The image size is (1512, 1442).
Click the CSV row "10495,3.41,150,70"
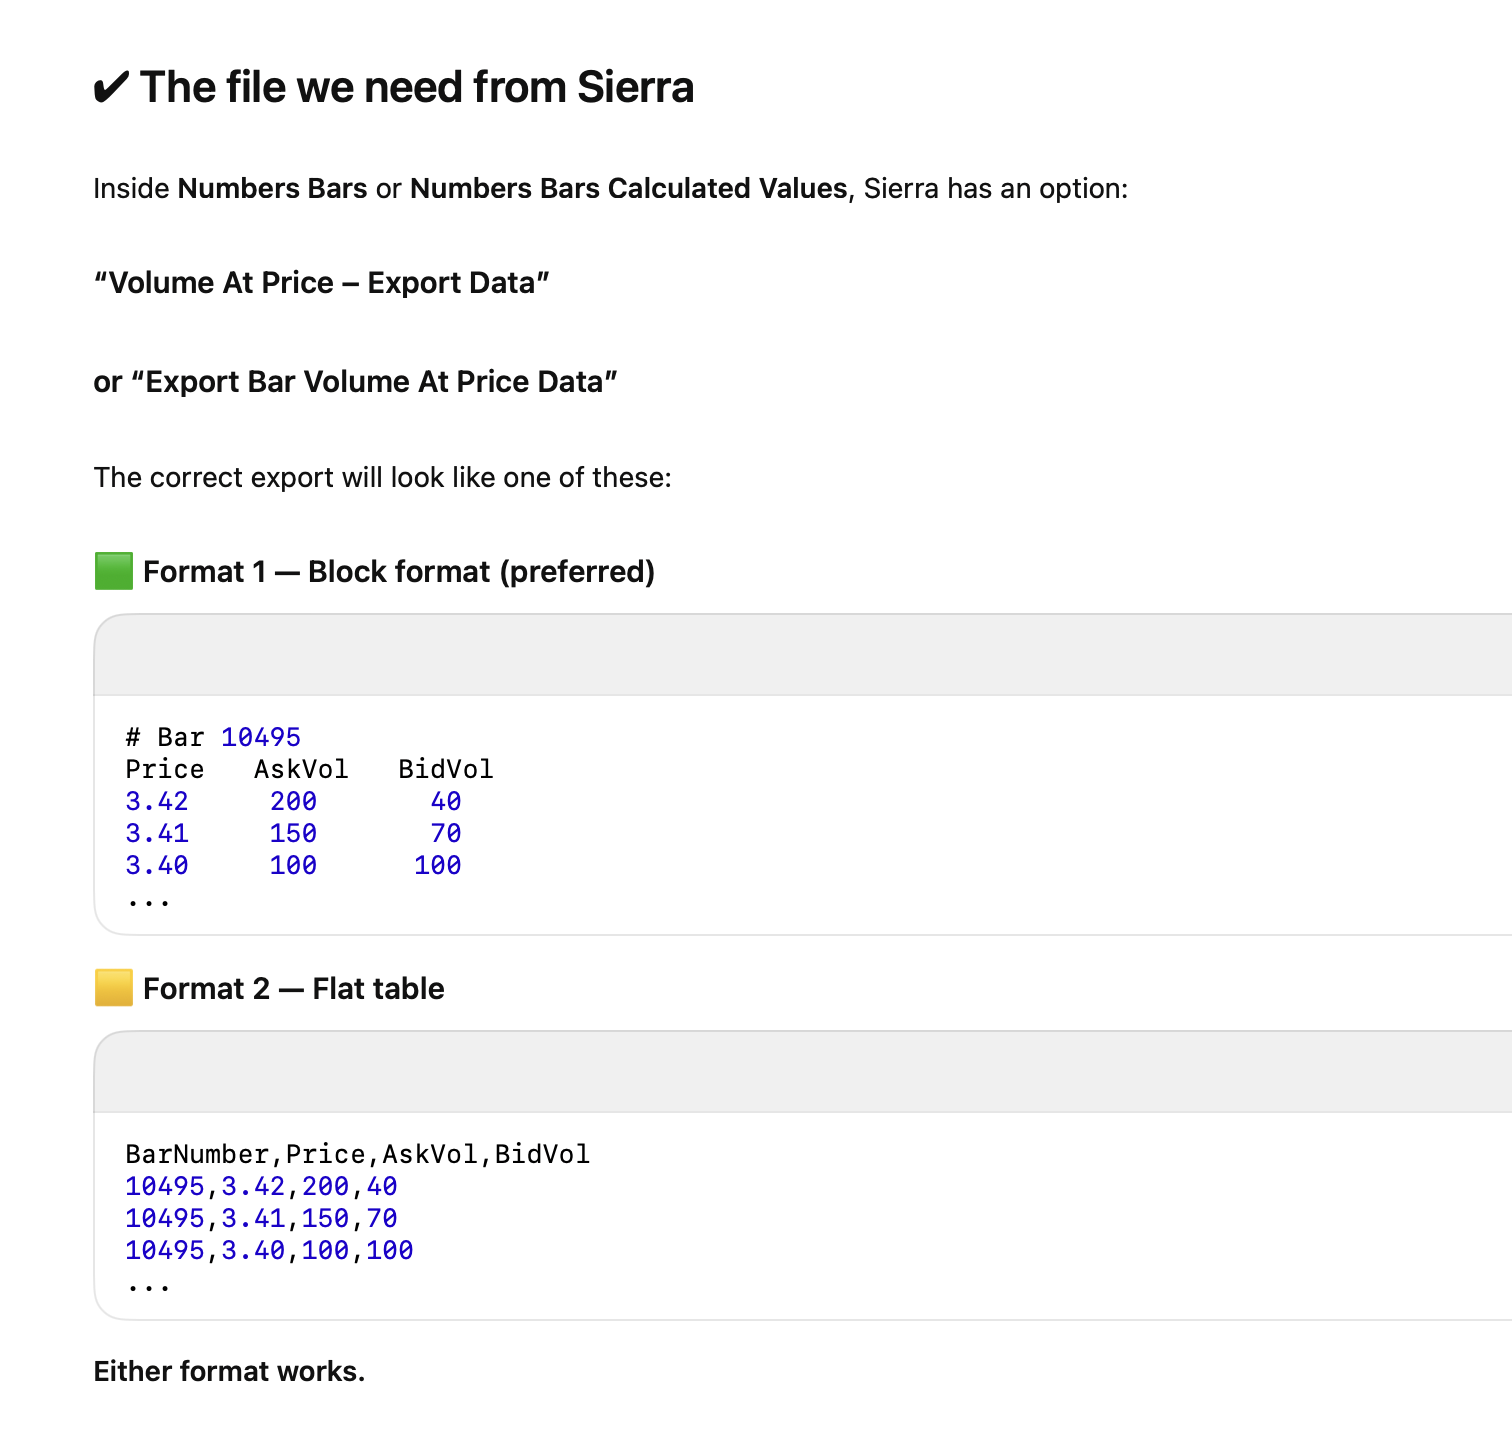pos(261,1218)
